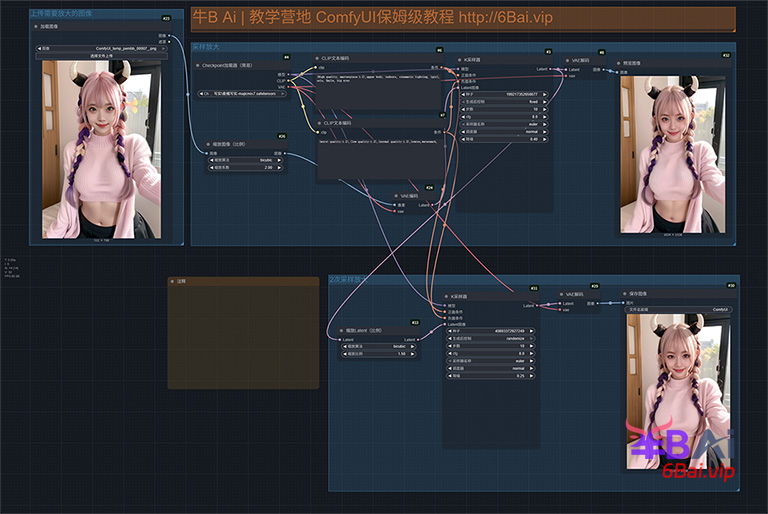Decrease 种子 with left arrow in 2次采样放大 K采样器
The height and width of the screenshot is (514, 768).
(450, 331)
